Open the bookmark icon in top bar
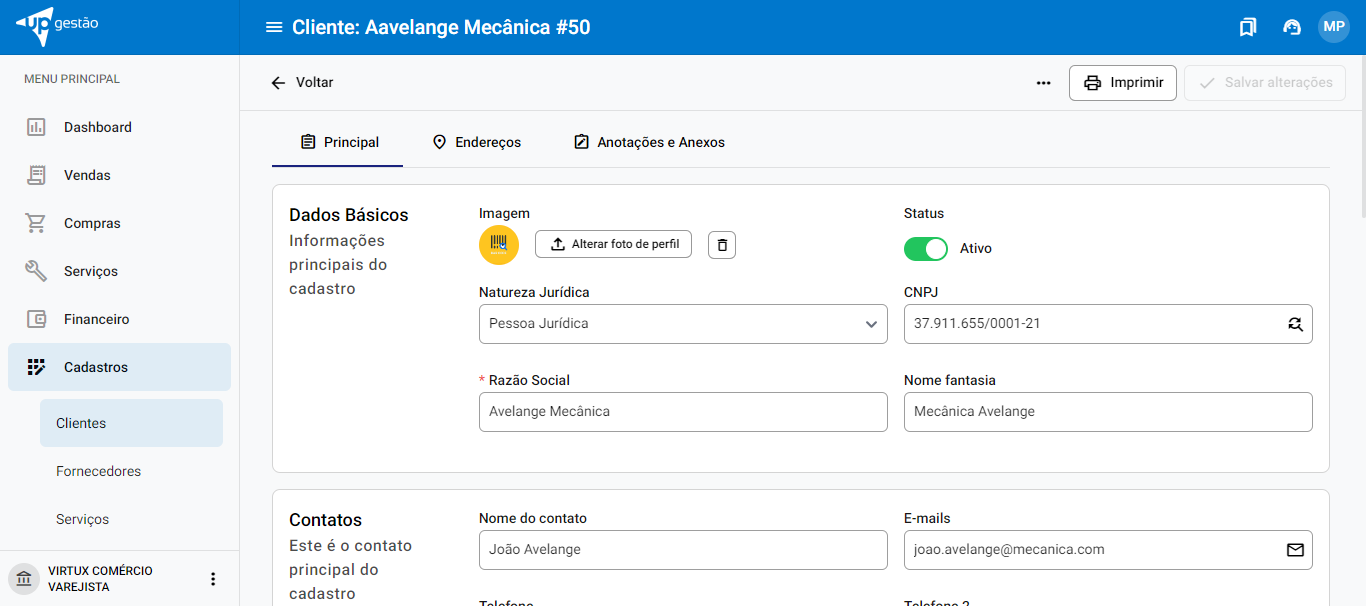This screenshot has height=606, width=1366. pyautogui.click(x=1247, y=27)
